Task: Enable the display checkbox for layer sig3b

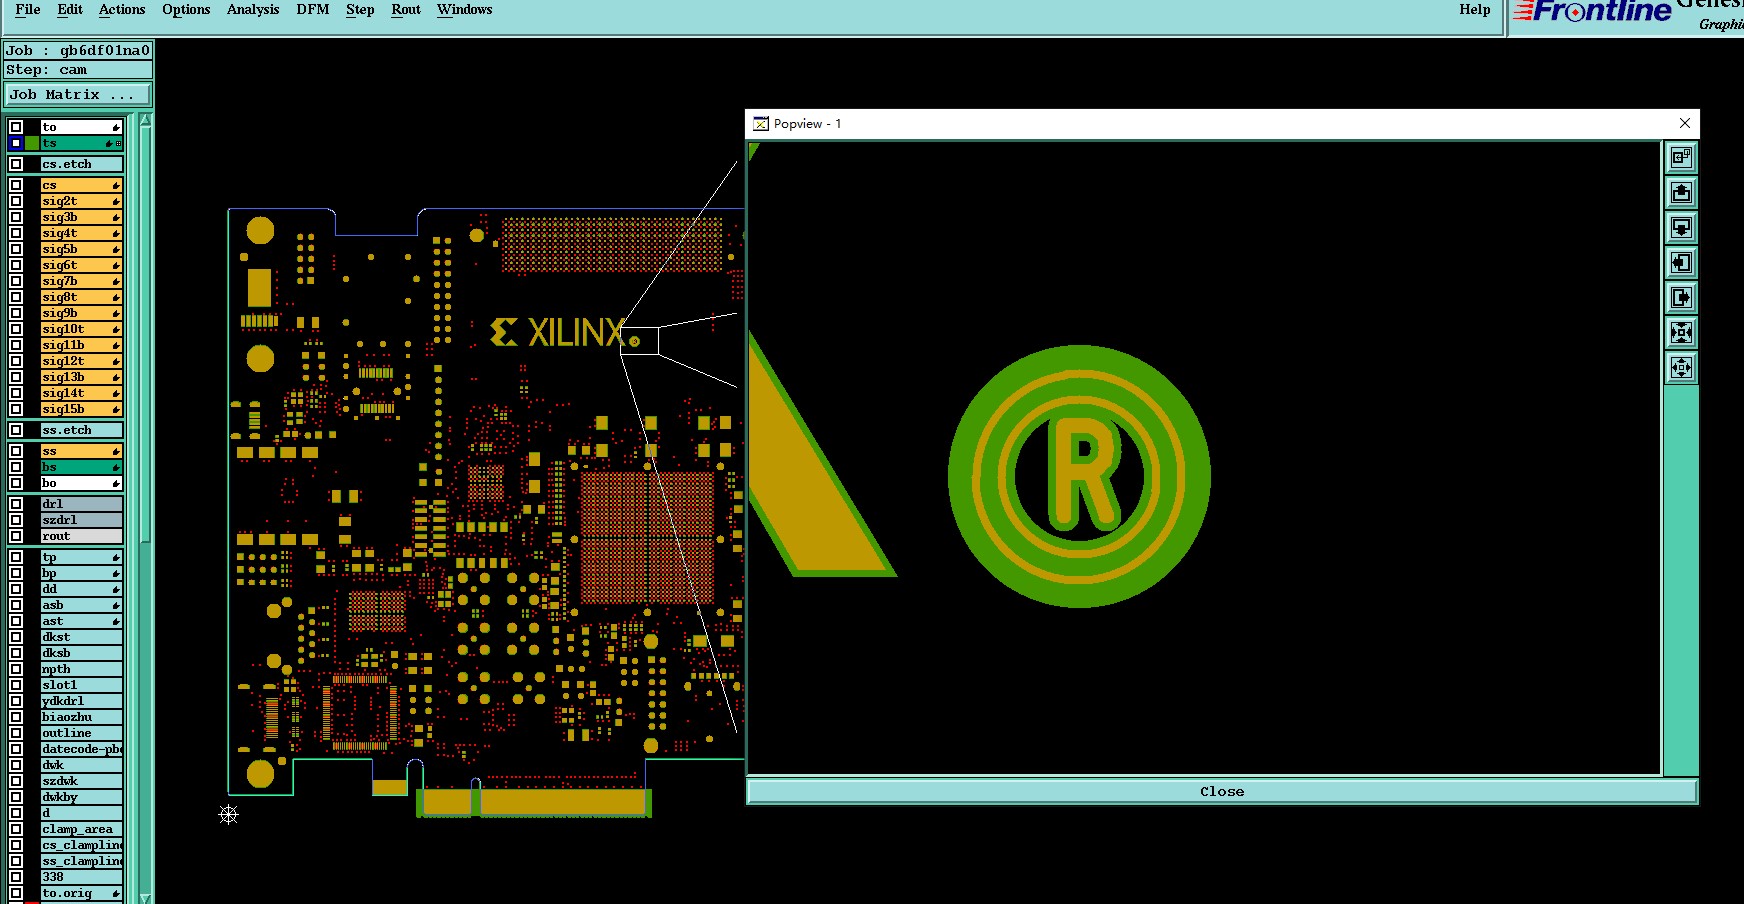Action: point(16,217)
